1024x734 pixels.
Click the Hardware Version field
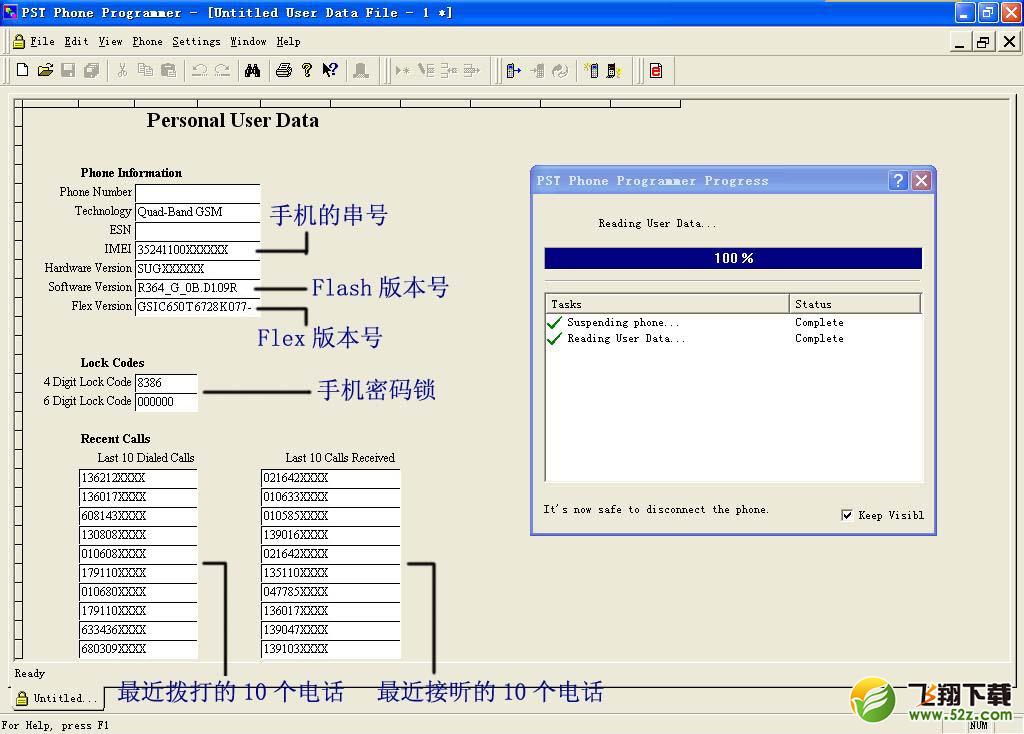click(197, 268)
